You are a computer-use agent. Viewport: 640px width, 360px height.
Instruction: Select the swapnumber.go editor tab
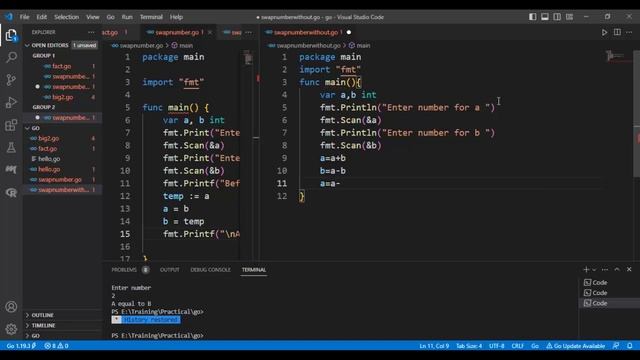coord(176,32)
